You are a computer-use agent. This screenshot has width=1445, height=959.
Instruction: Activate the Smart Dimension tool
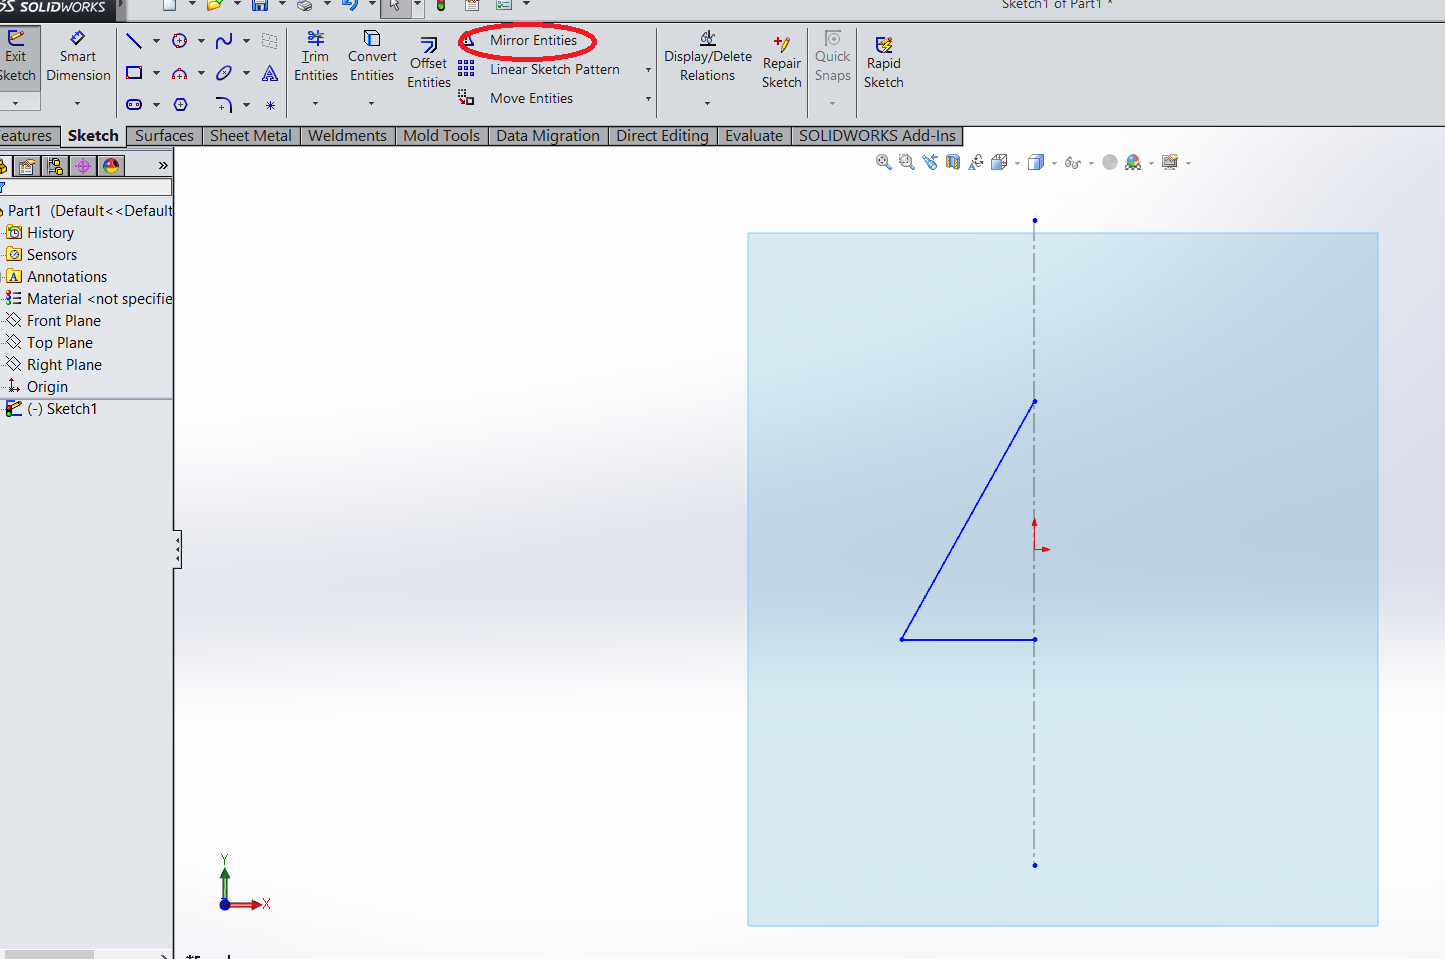point(77,57)
